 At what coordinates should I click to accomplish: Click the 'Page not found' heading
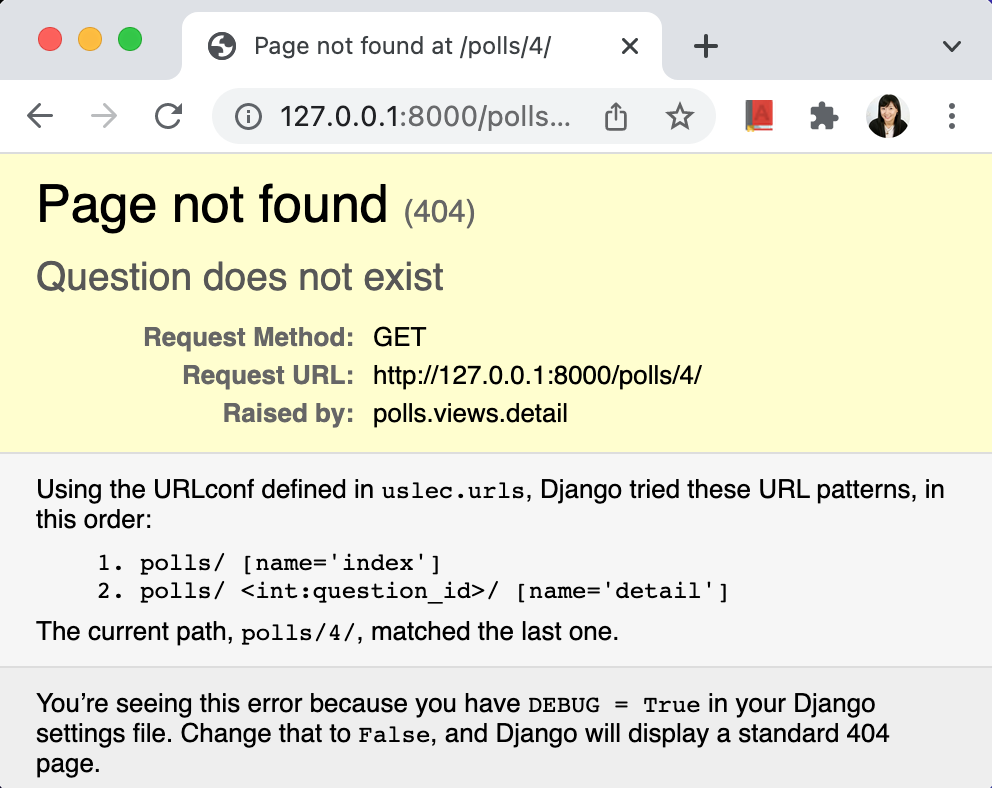[212, 205]
